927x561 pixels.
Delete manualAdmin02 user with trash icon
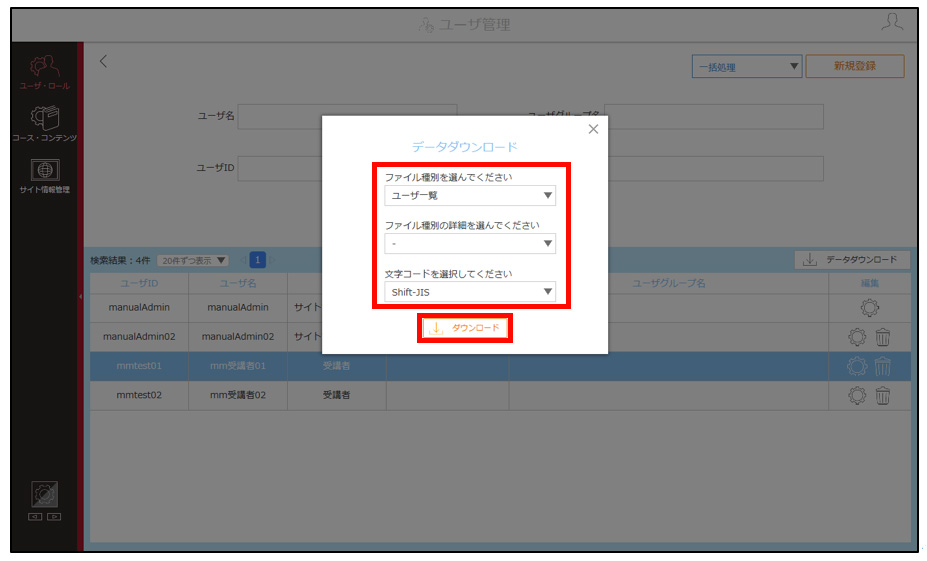pyautogui.click(x=883, y=337)
